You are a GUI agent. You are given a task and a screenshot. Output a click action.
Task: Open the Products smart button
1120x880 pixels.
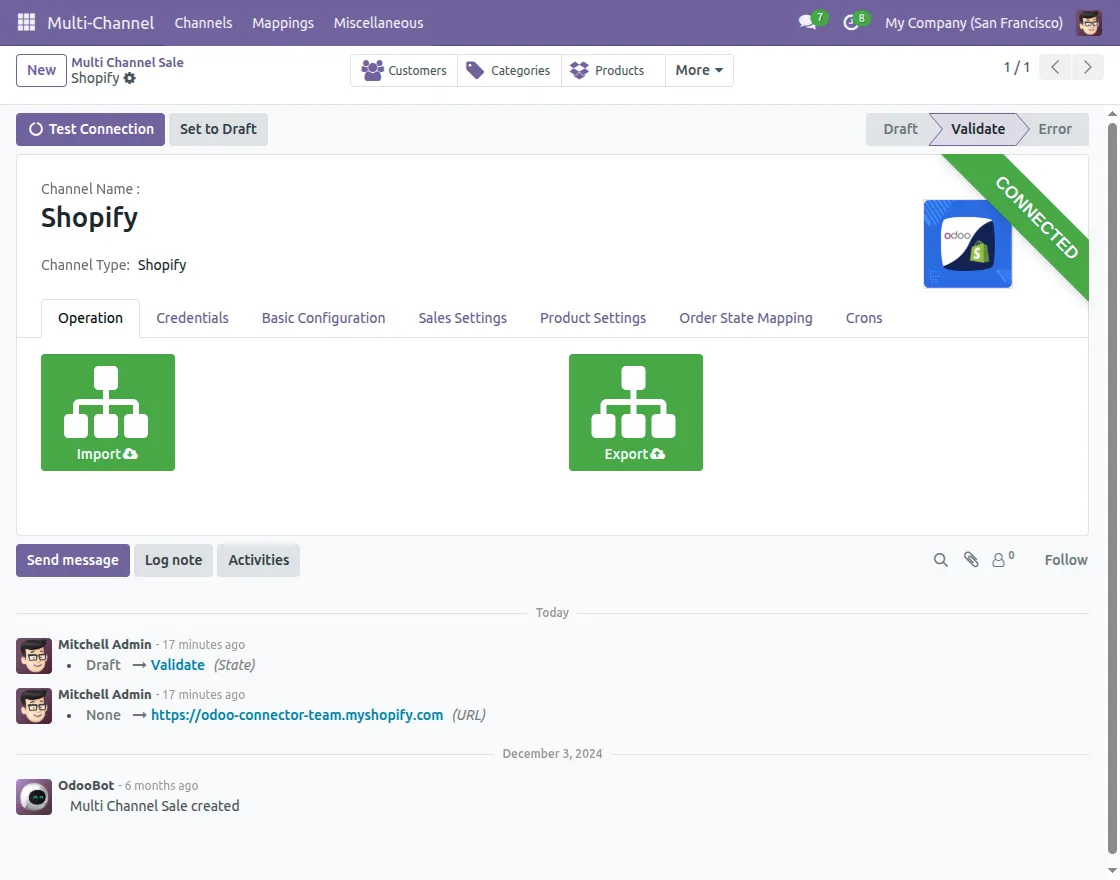[613, 70]
